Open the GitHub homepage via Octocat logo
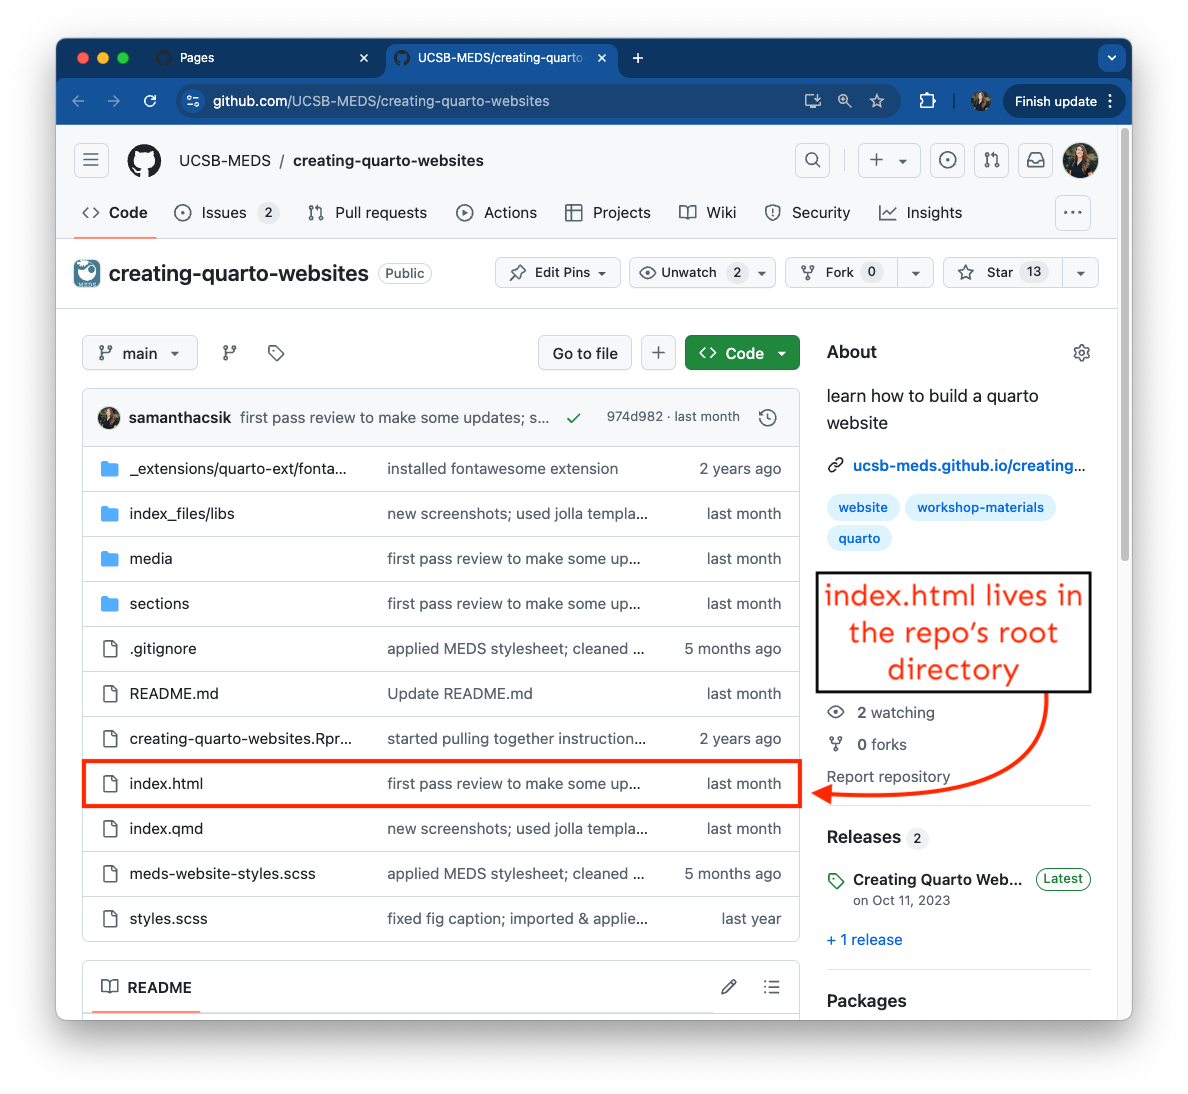Viewport: 1188px width, 1094px height. coord(144,160)
